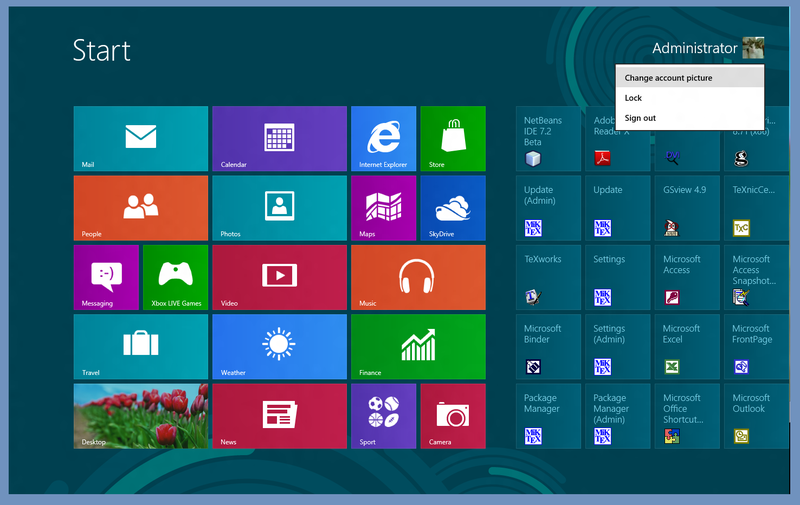Choose Lock from account menu
800x505 pixels.
pyautogui.click(x=689, y=98)
